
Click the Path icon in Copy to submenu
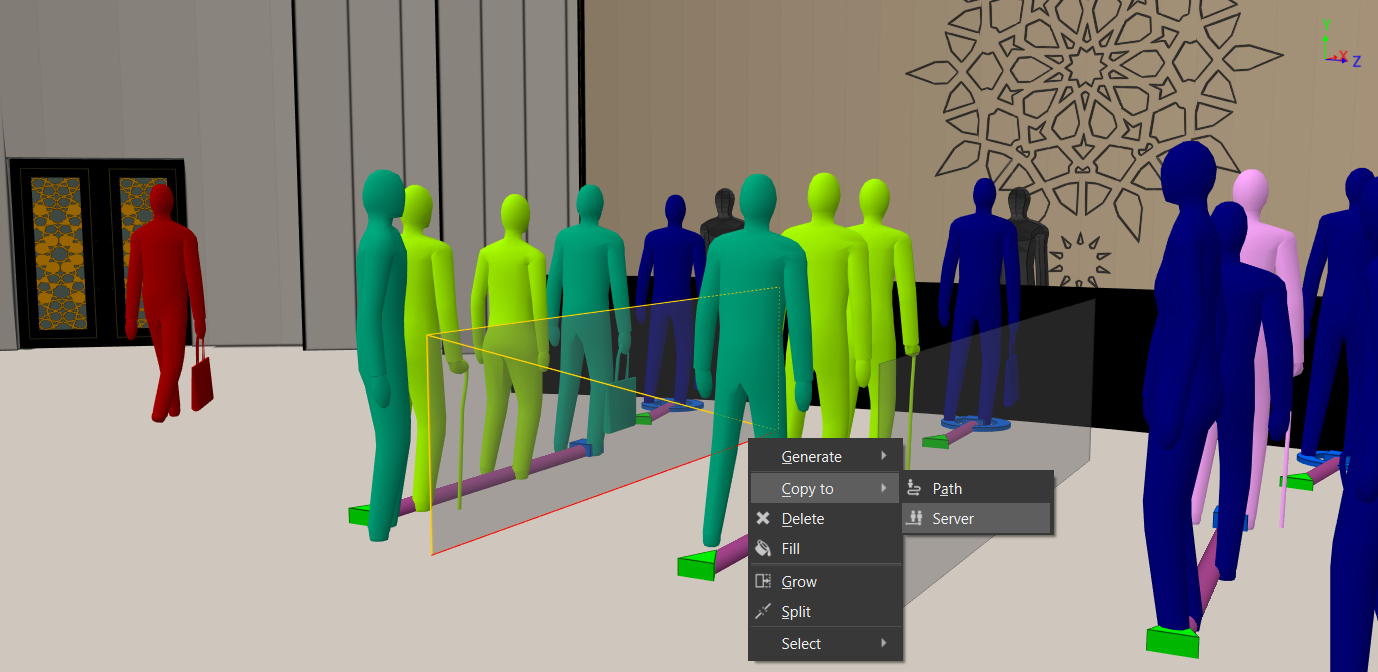coord(914,488)
